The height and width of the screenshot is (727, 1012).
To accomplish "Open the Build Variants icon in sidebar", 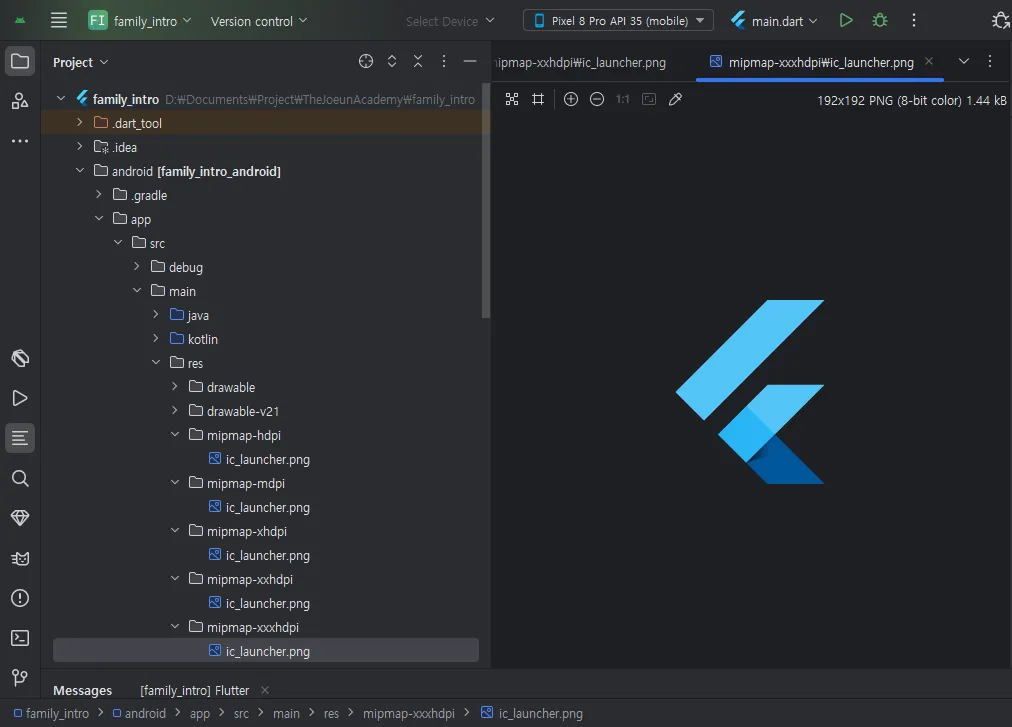I will (20, 358).
